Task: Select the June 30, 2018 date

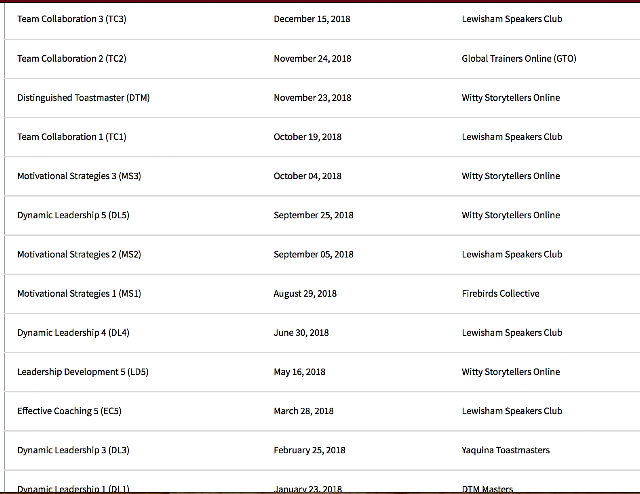Action: coord(301,333)
